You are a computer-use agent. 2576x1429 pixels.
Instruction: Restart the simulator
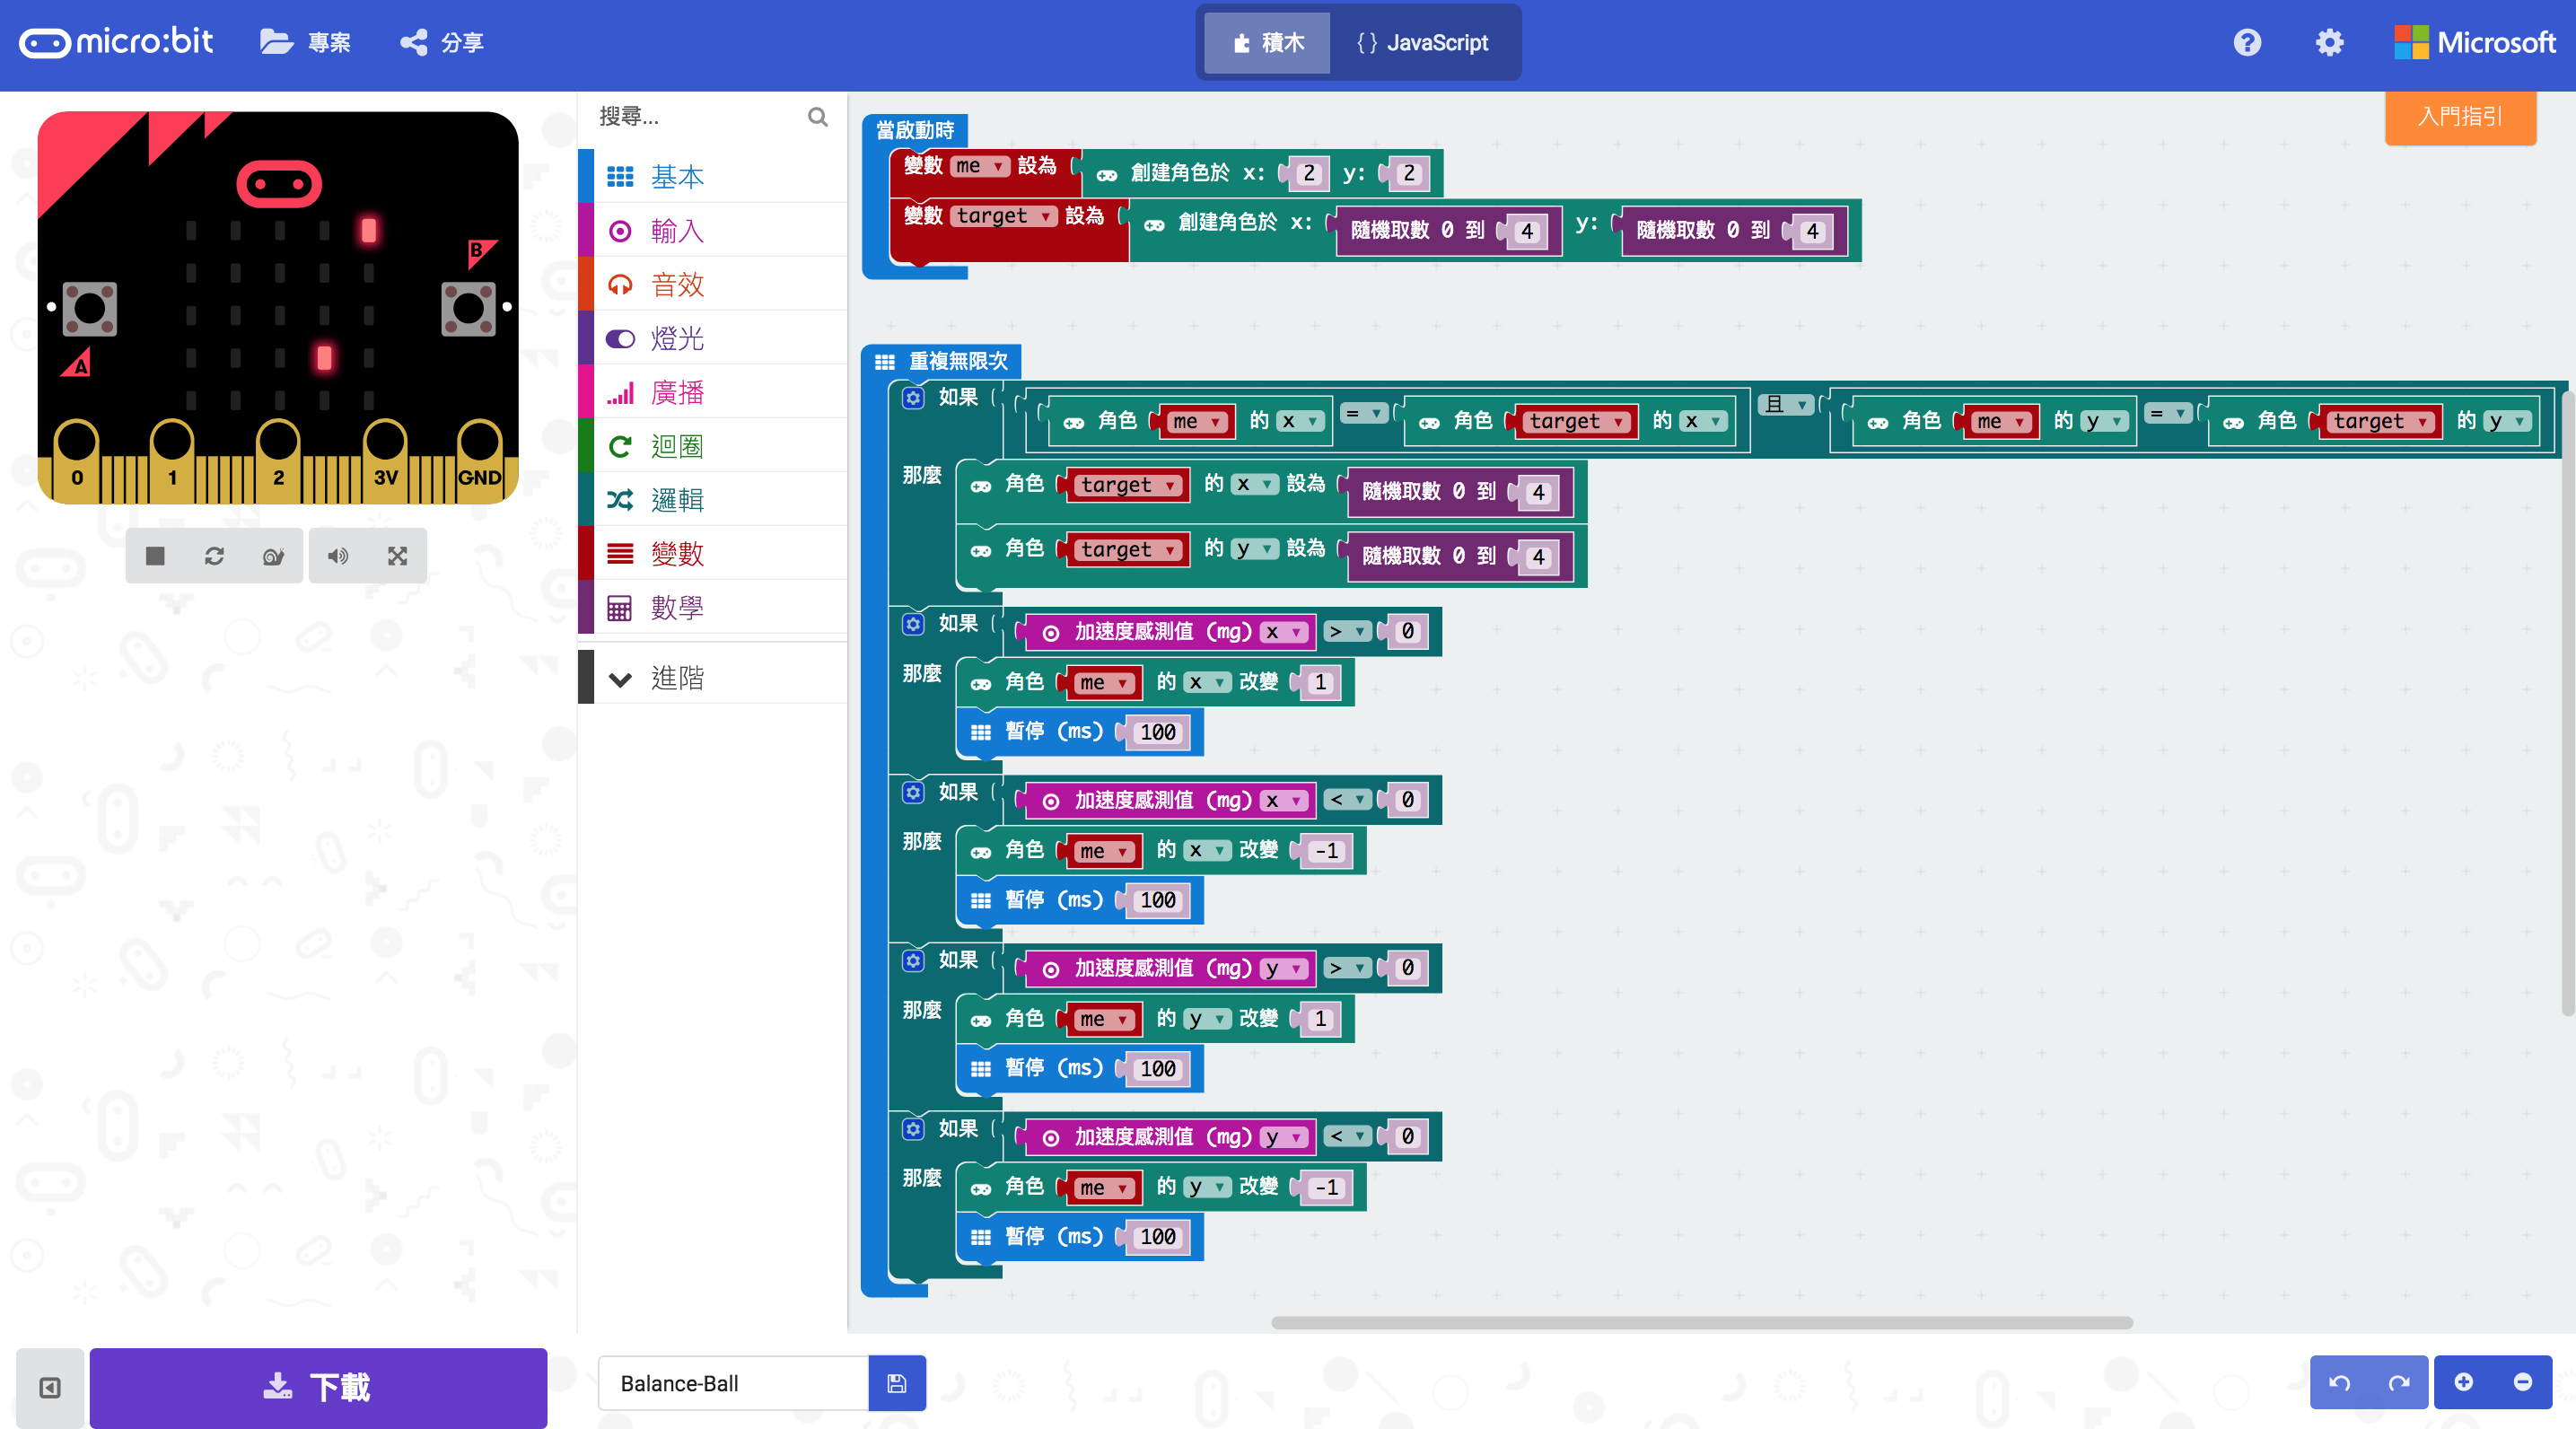(214, 556)
